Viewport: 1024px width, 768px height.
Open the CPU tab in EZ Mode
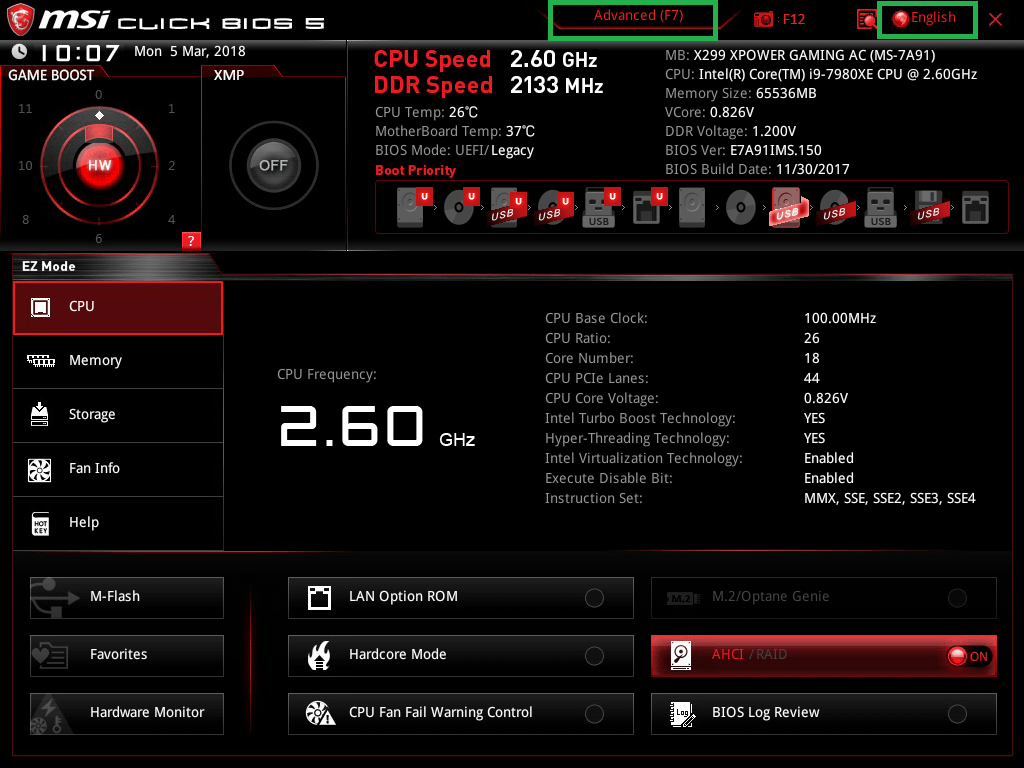coord(118,308)
